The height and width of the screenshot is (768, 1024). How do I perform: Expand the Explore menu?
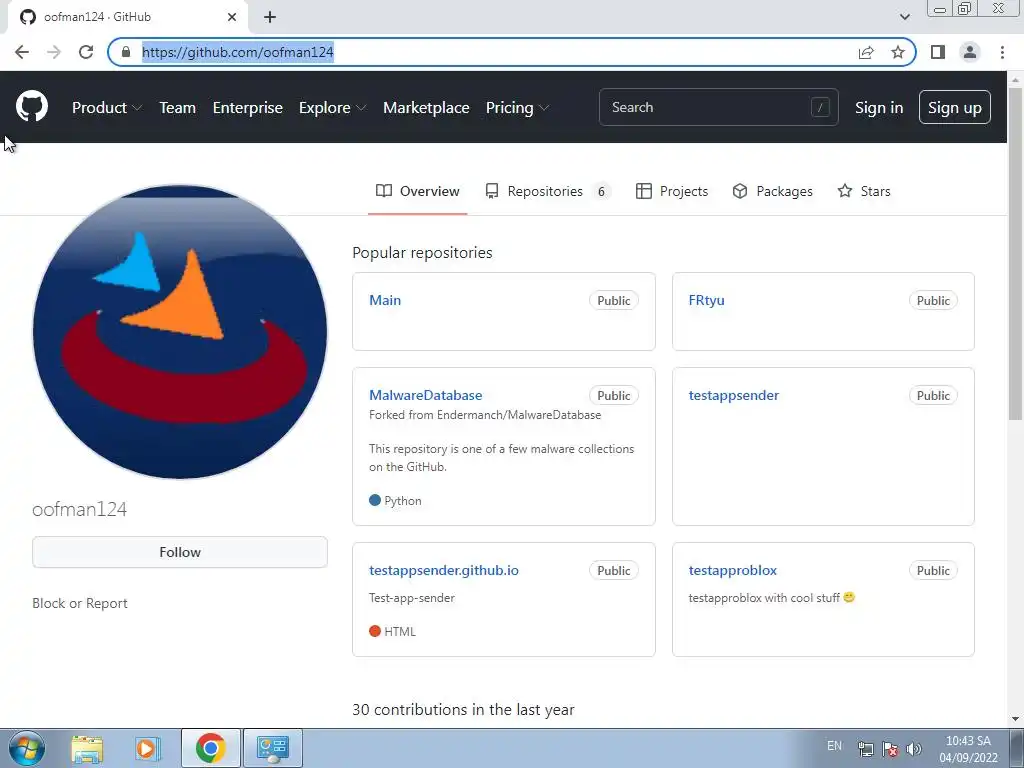[x=332, y=108]
